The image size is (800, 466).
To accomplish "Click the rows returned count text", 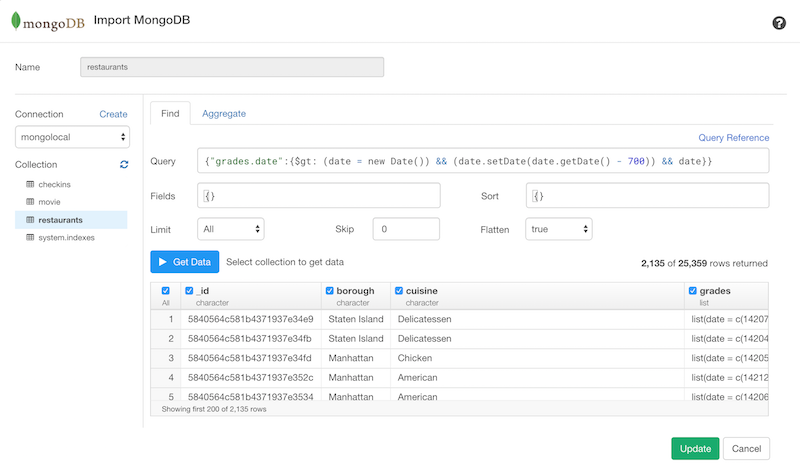I will click(704, 263).
